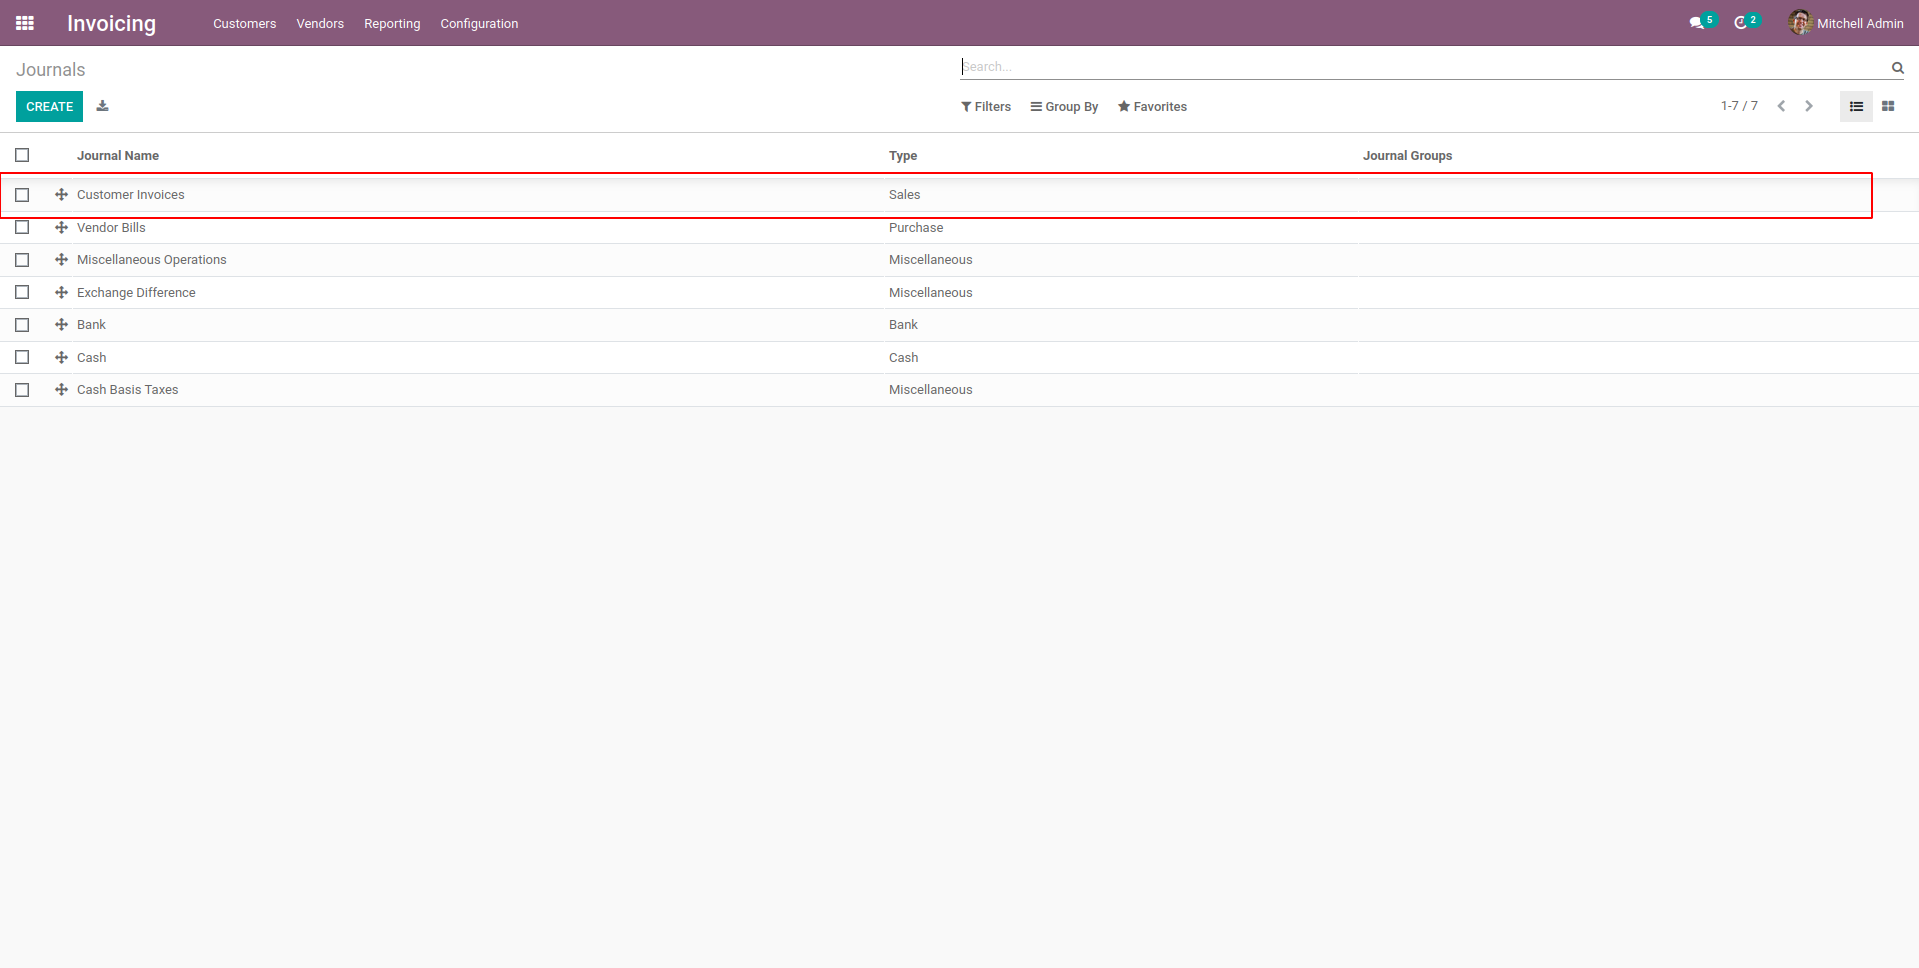Image resolution: width=1919 pixels, height=968 pixels.
Task: Click Mitchell Admin avatar picture
Action: pos(1800,22)
